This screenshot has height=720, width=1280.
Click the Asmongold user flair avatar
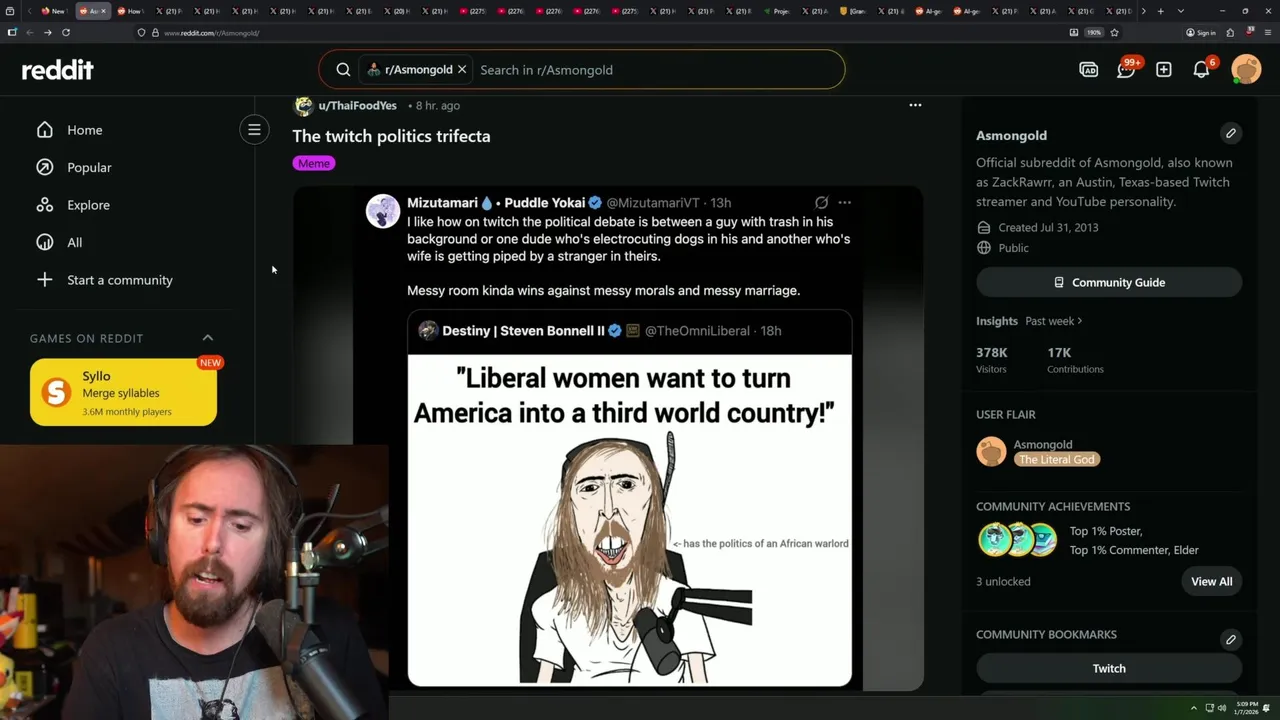click(x=991, y=451)
